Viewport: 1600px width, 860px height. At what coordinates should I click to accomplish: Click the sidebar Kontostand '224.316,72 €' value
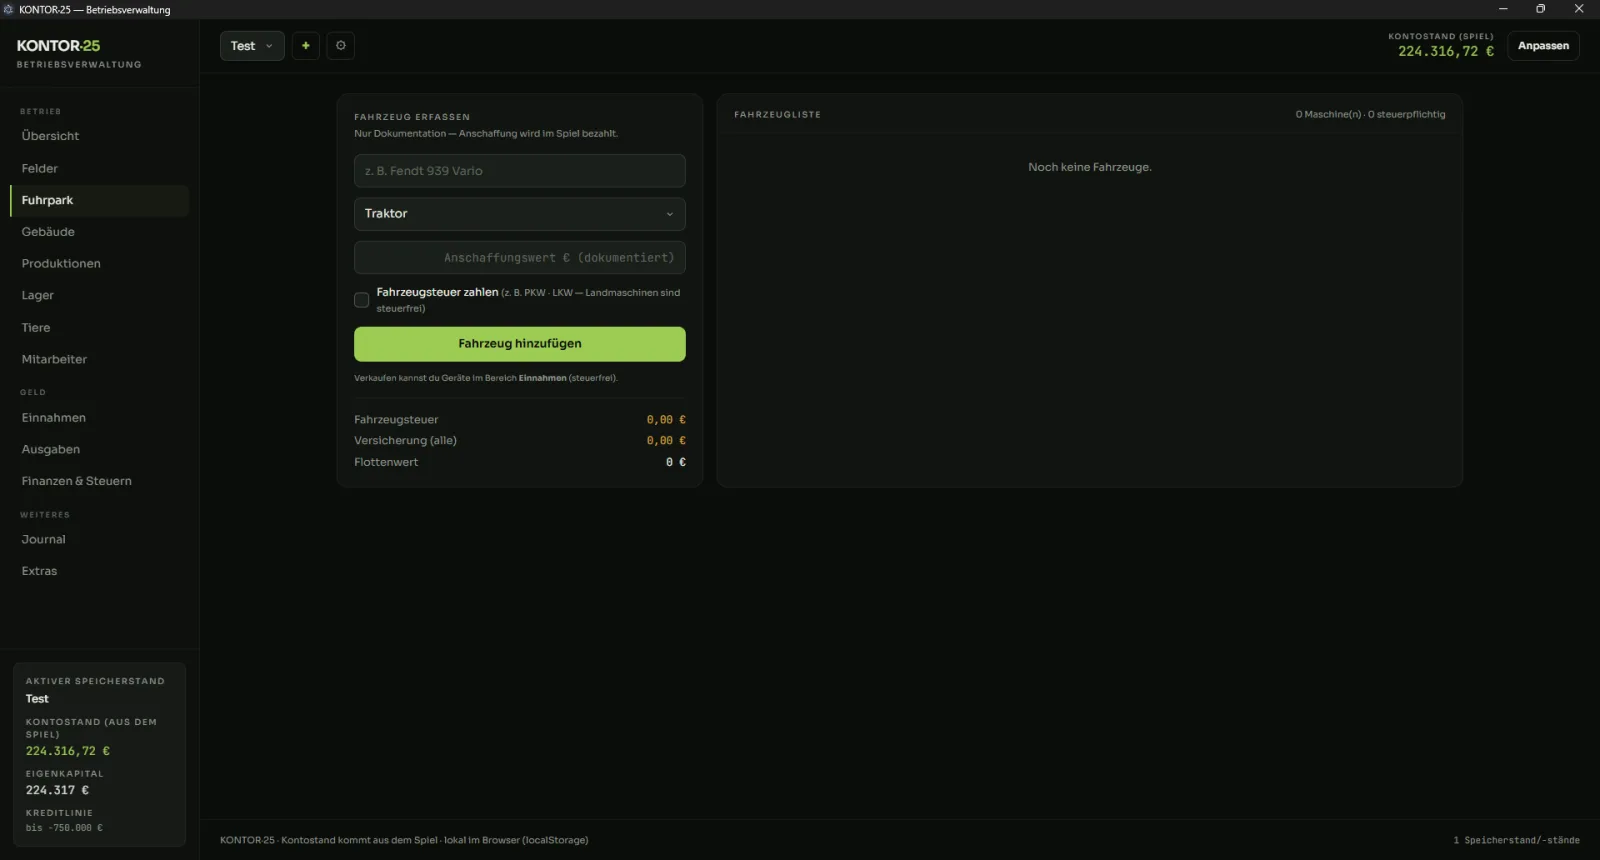coord(68,751)
